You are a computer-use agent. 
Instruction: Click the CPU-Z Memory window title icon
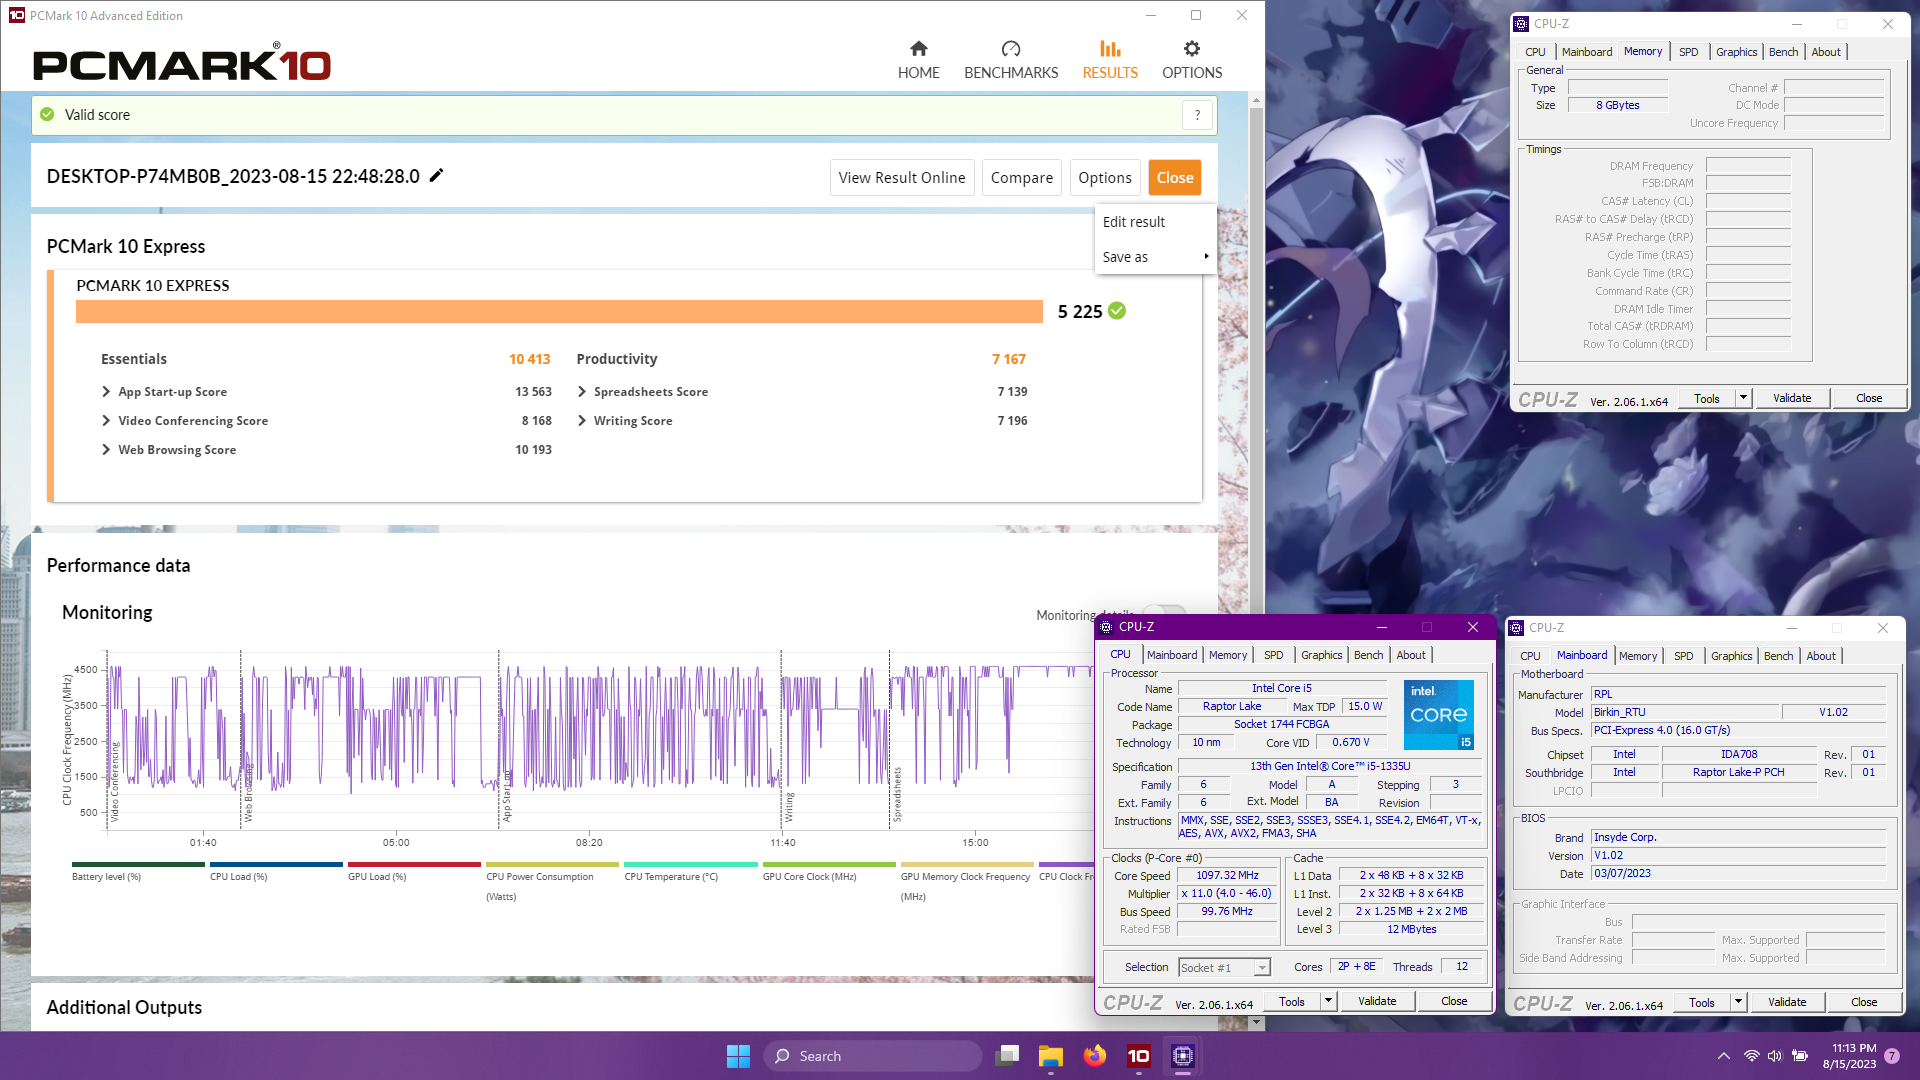coord(1521,23)
